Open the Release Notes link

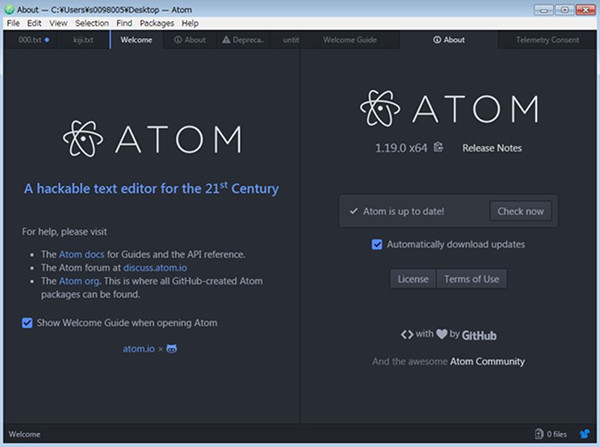tap(492, 148)
